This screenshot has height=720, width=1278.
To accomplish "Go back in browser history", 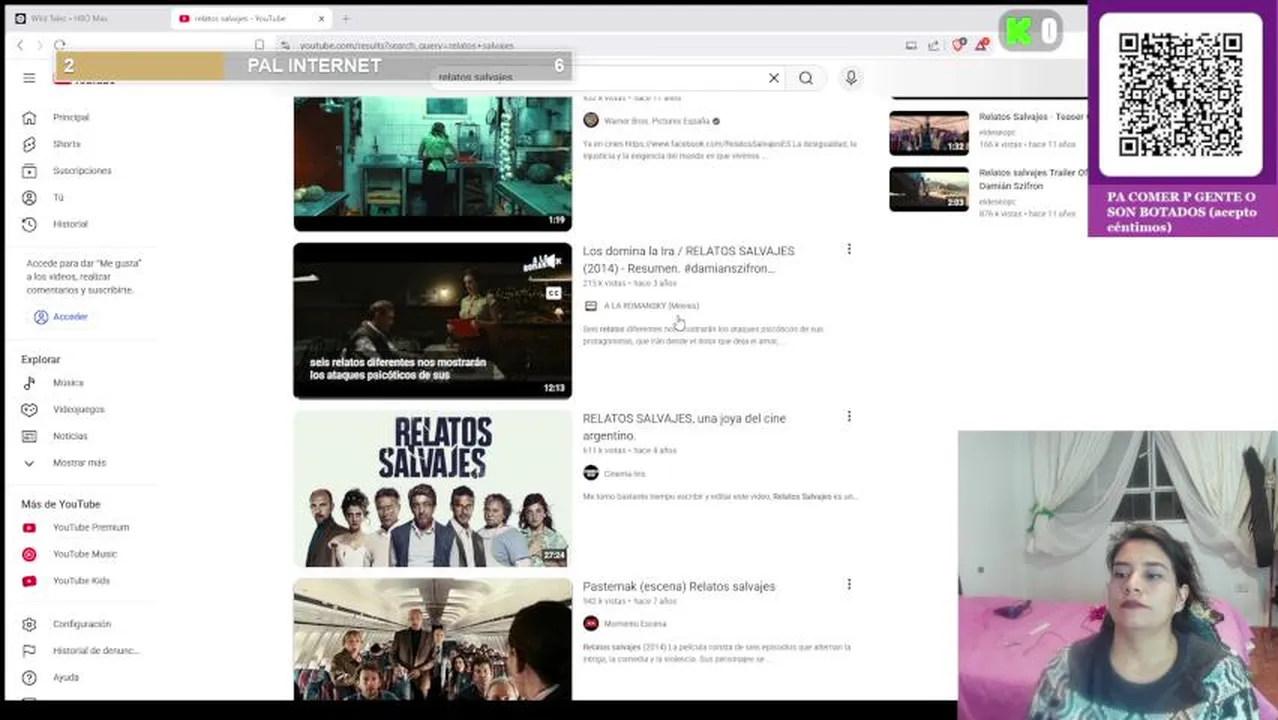I will 20,45.
